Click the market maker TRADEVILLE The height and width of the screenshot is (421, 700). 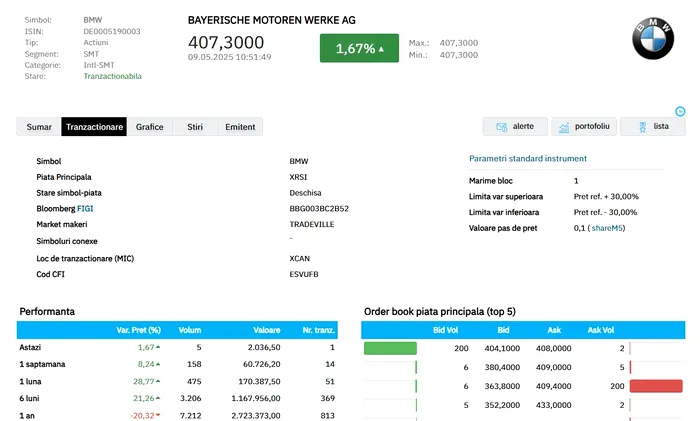tap(312, 225)
